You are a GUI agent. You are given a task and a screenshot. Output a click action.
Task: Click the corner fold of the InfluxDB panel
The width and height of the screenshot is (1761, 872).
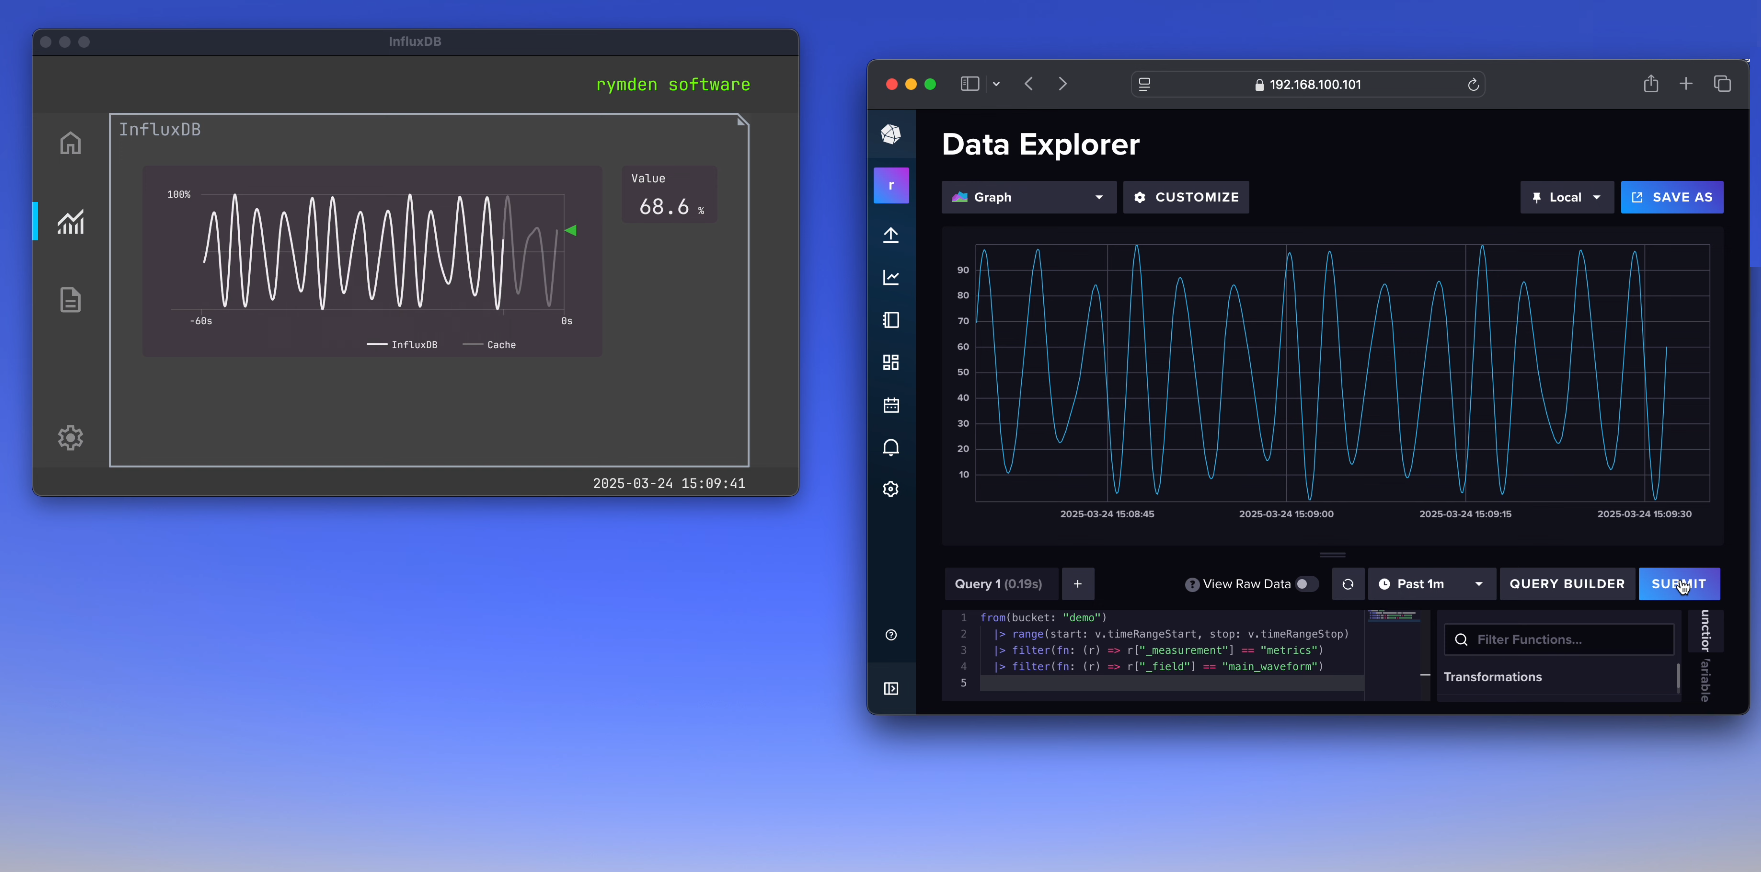[x=743, y=120]
